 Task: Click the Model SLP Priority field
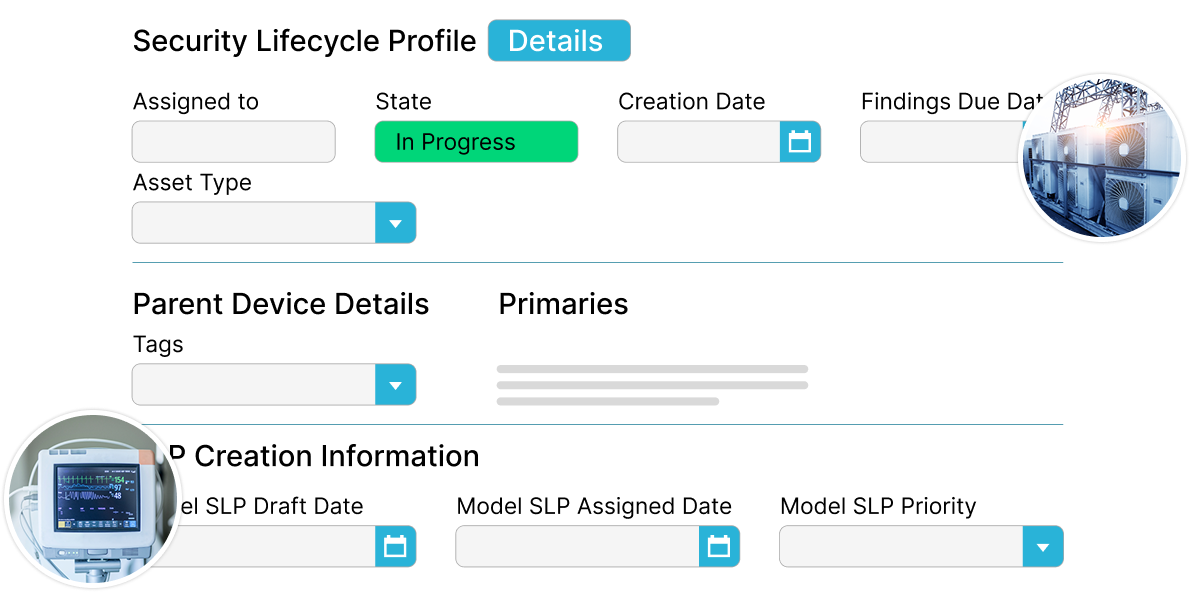coord(900,547)
